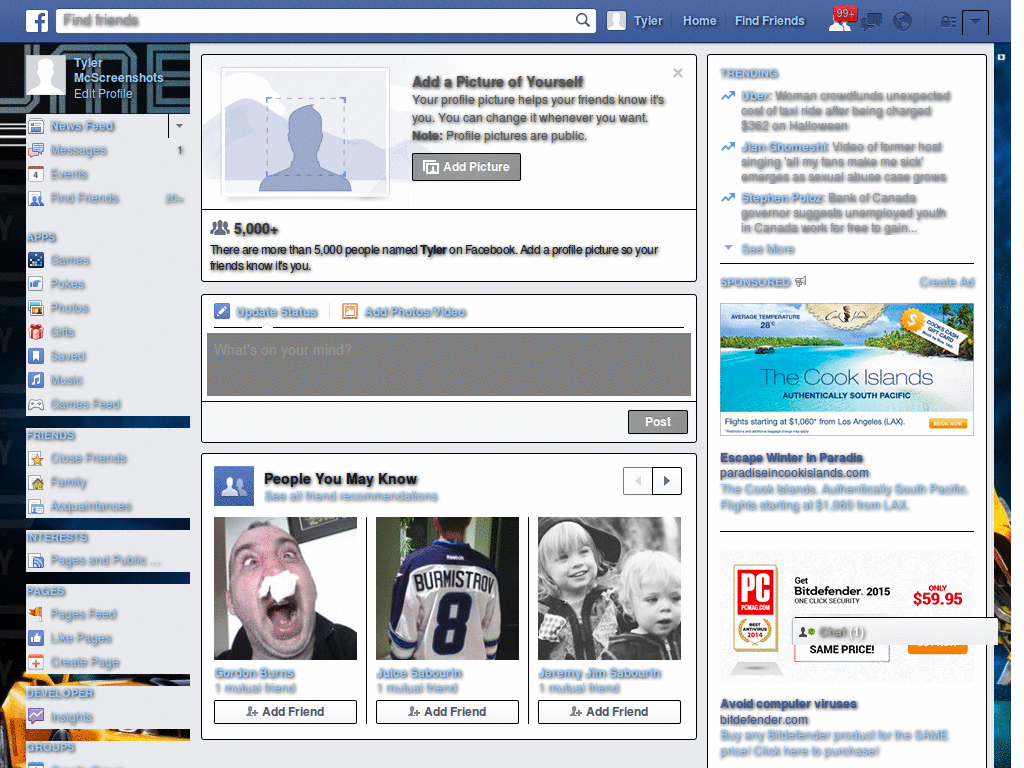The image size is (1024, 768).
Task: Click the Music note icon
Action: coord(36,380)
